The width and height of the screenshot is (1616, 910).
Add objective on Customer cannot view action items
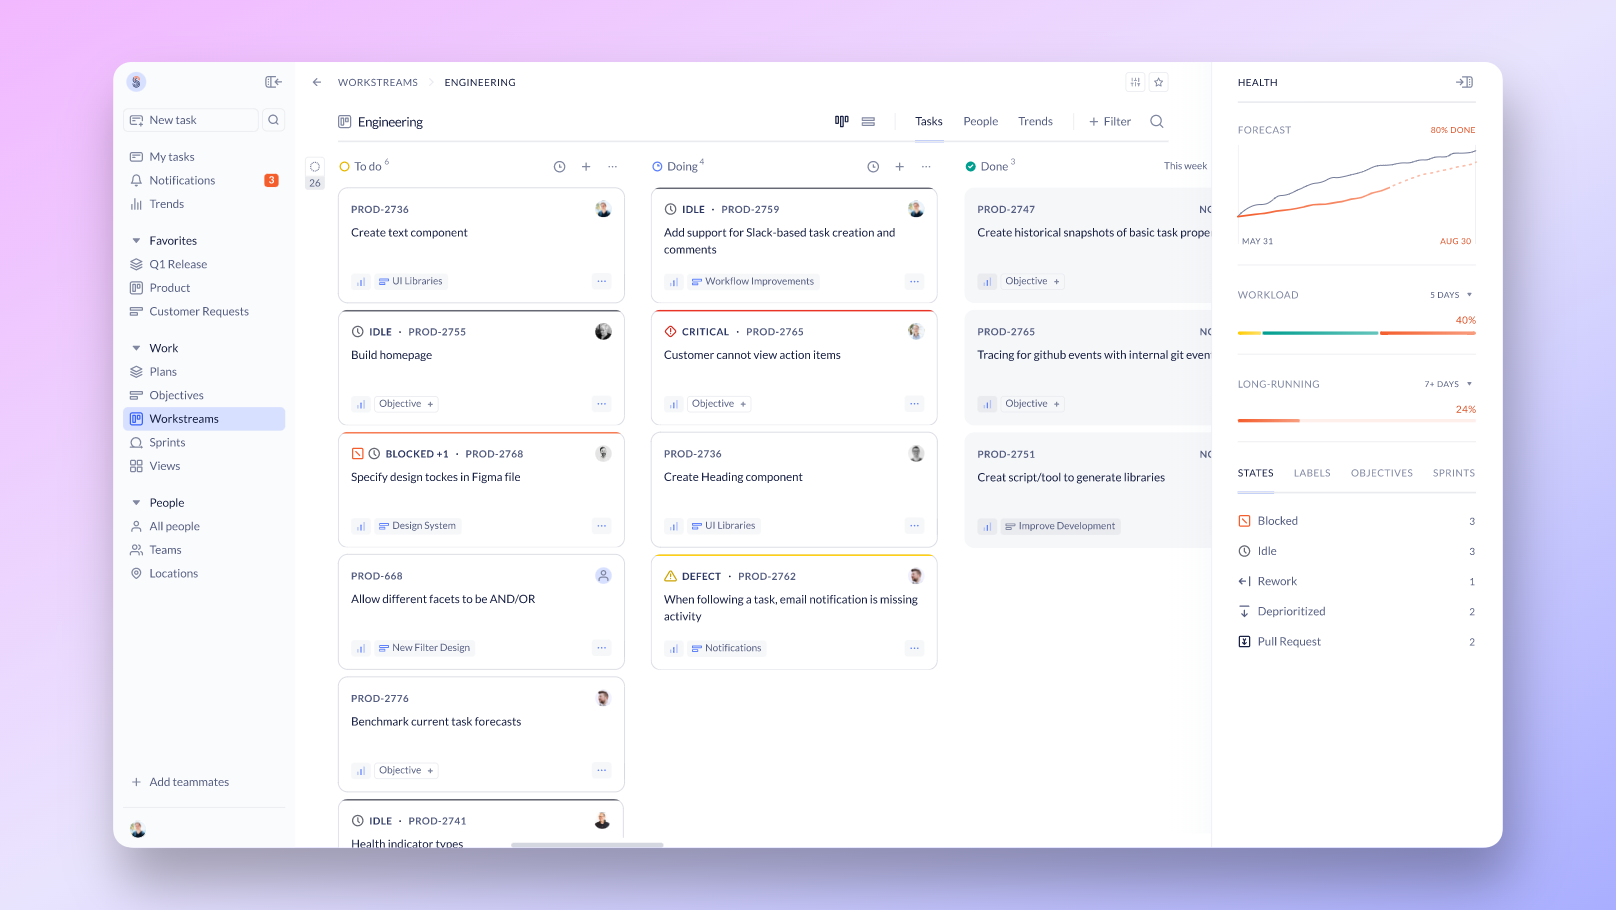(x=719, y=404)
